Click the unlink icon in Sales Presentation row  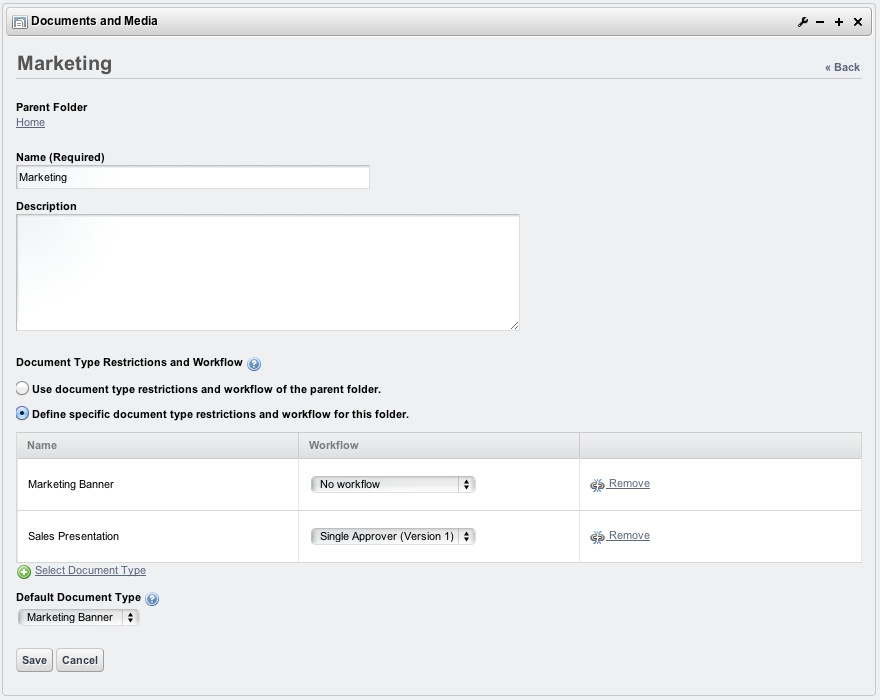pyautogui.click(x=597, y=537)
